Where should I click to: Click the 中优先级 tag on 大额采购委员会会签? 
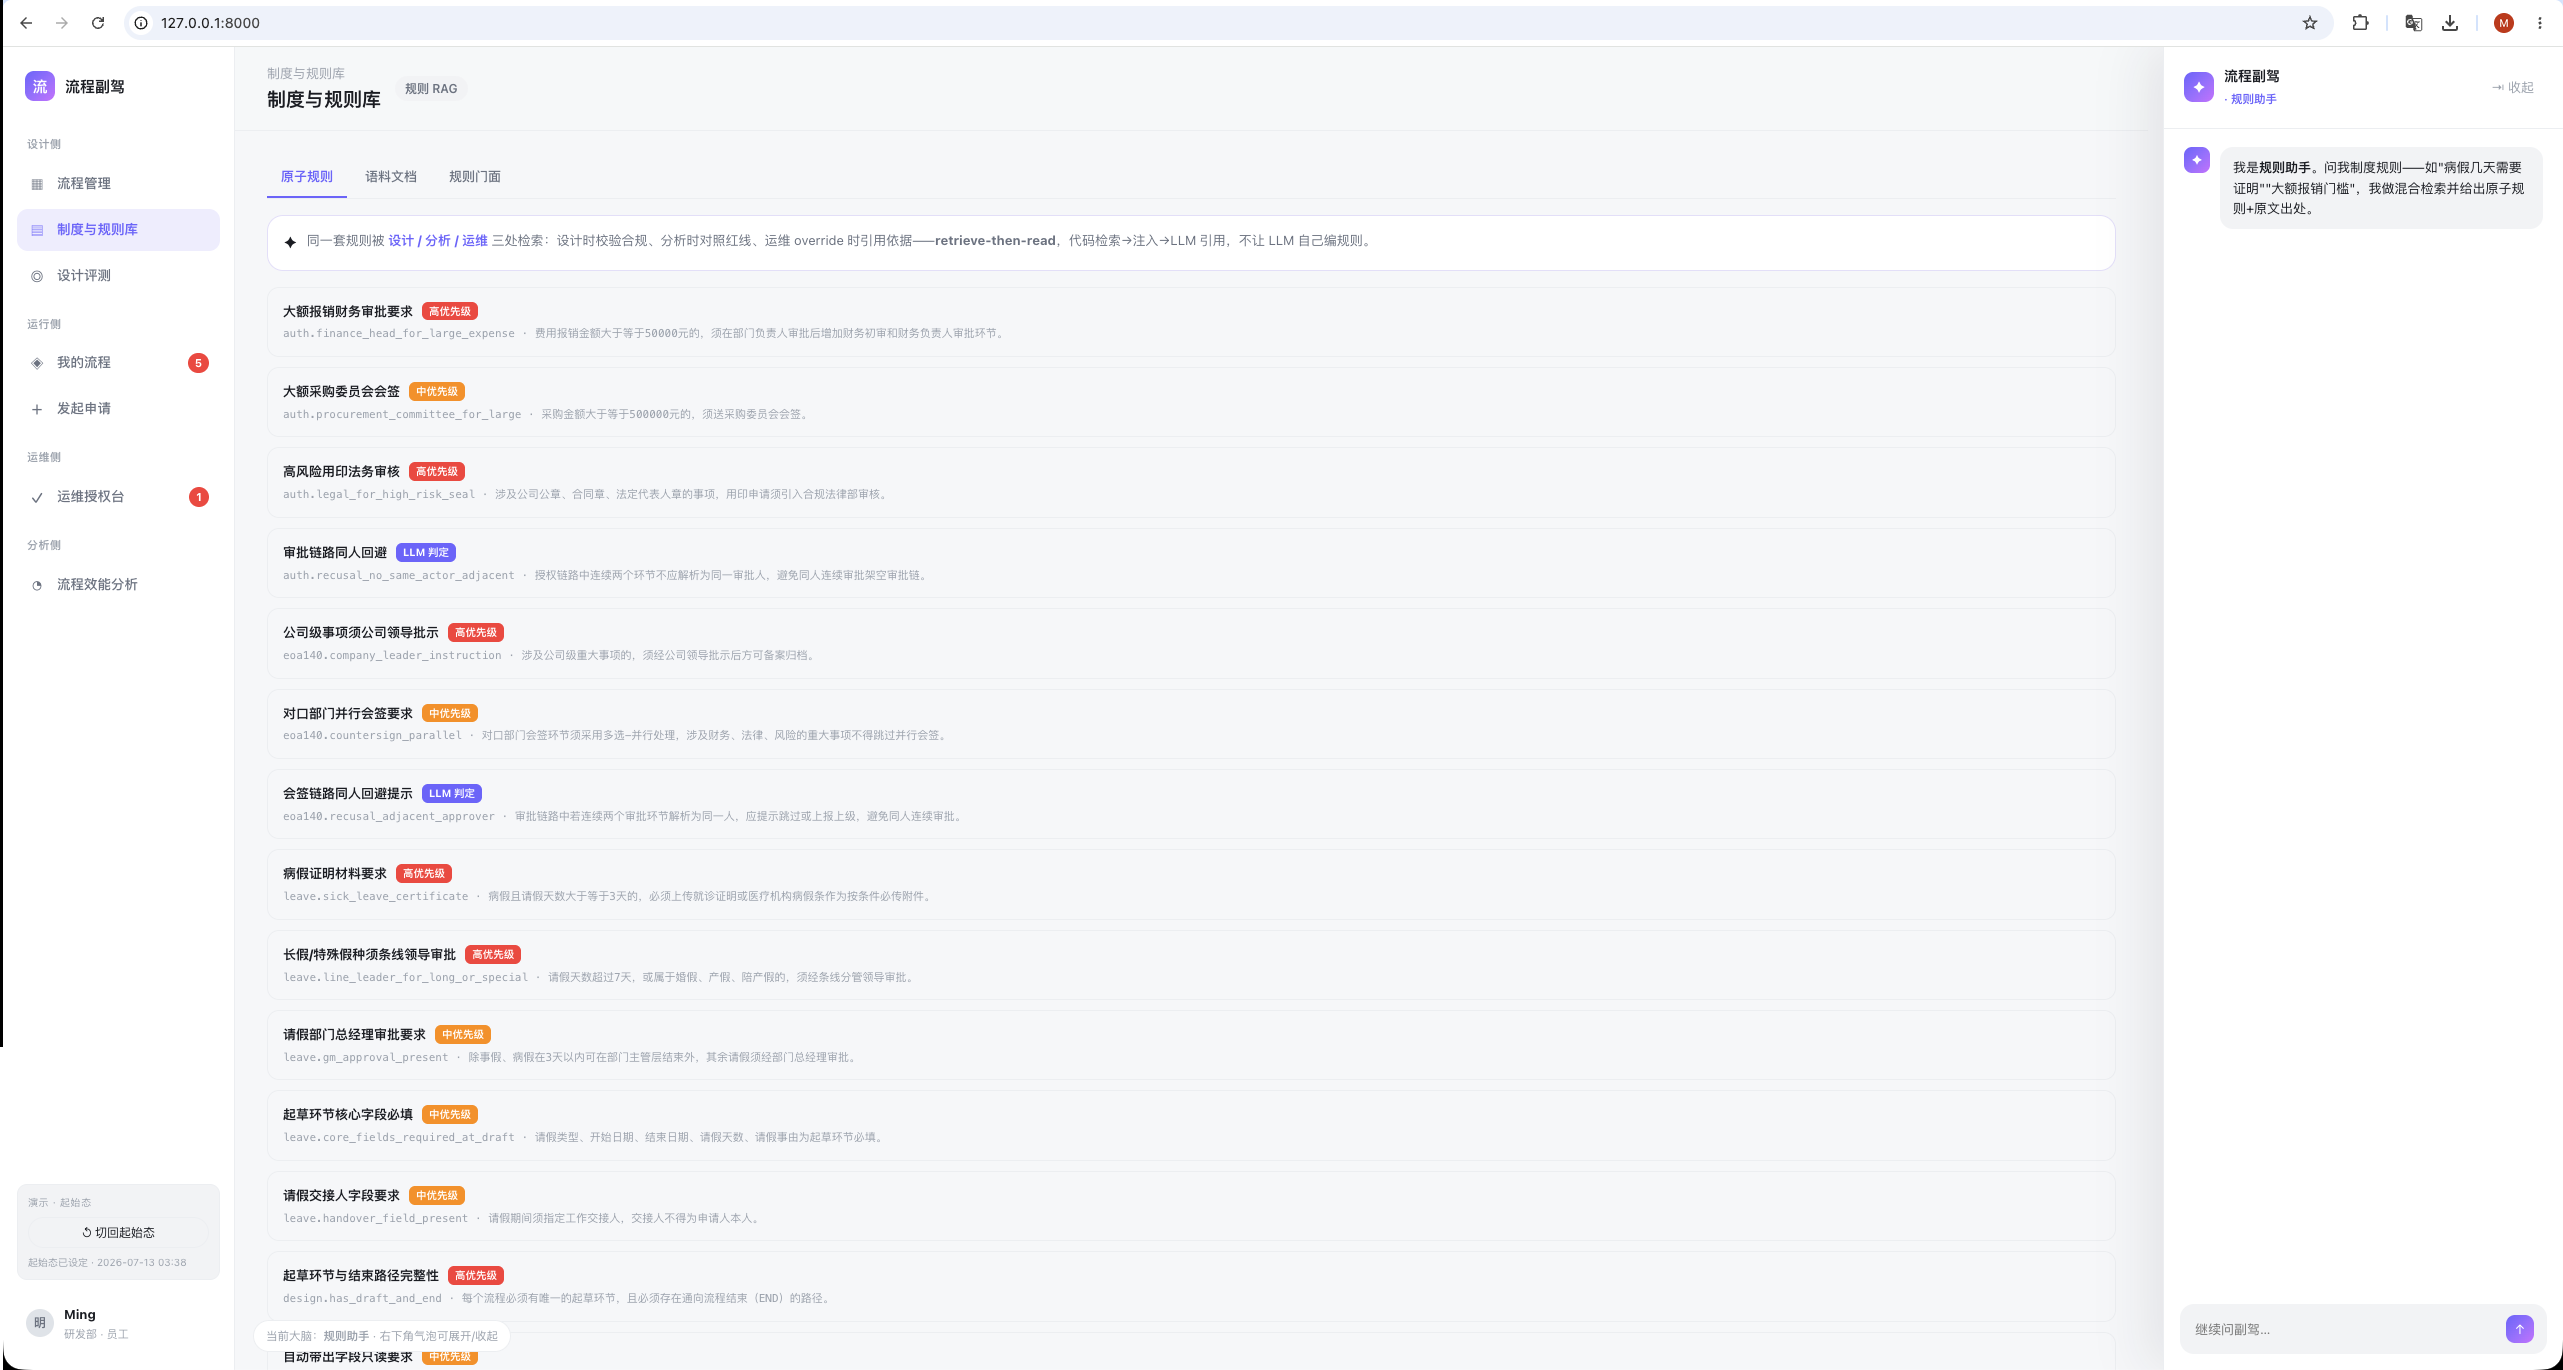437,392
